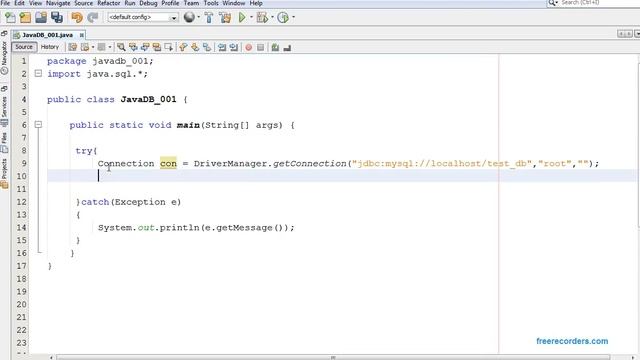
Task: Open the Navigator side panel
Action: point(4,57)
